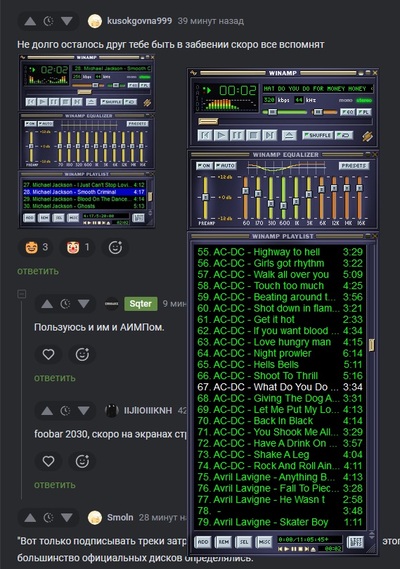Open REM menu in large Winamp playlist
The image size is (400, 569).
point(223,542)
